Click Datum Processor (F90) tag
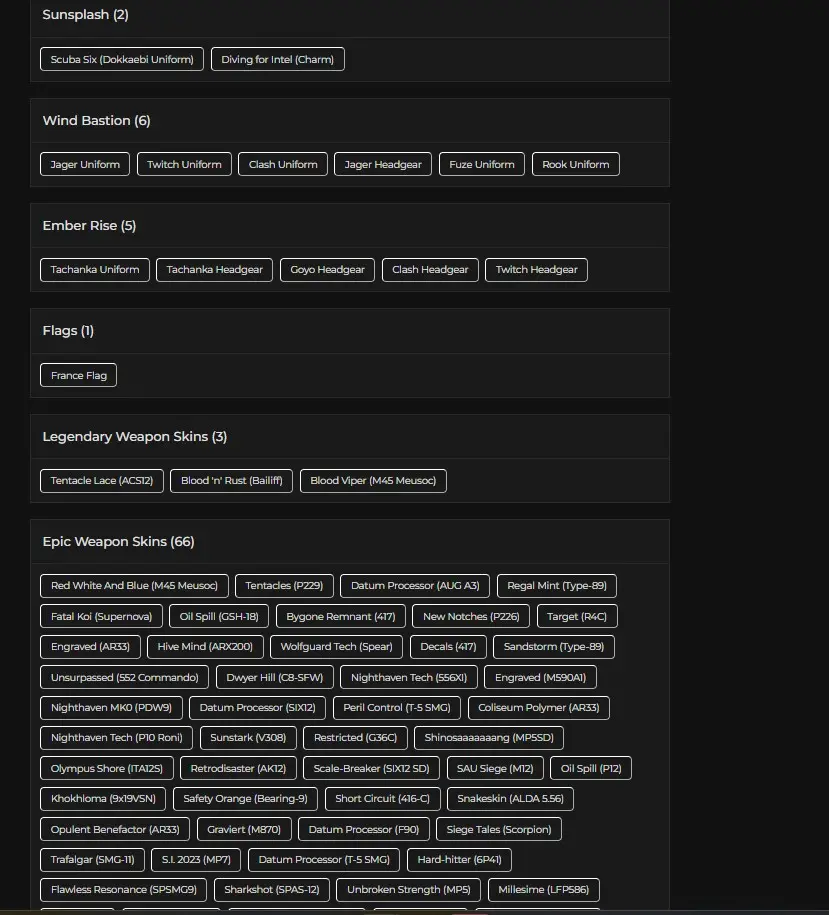Screen dimensions: 829x915 364,829
